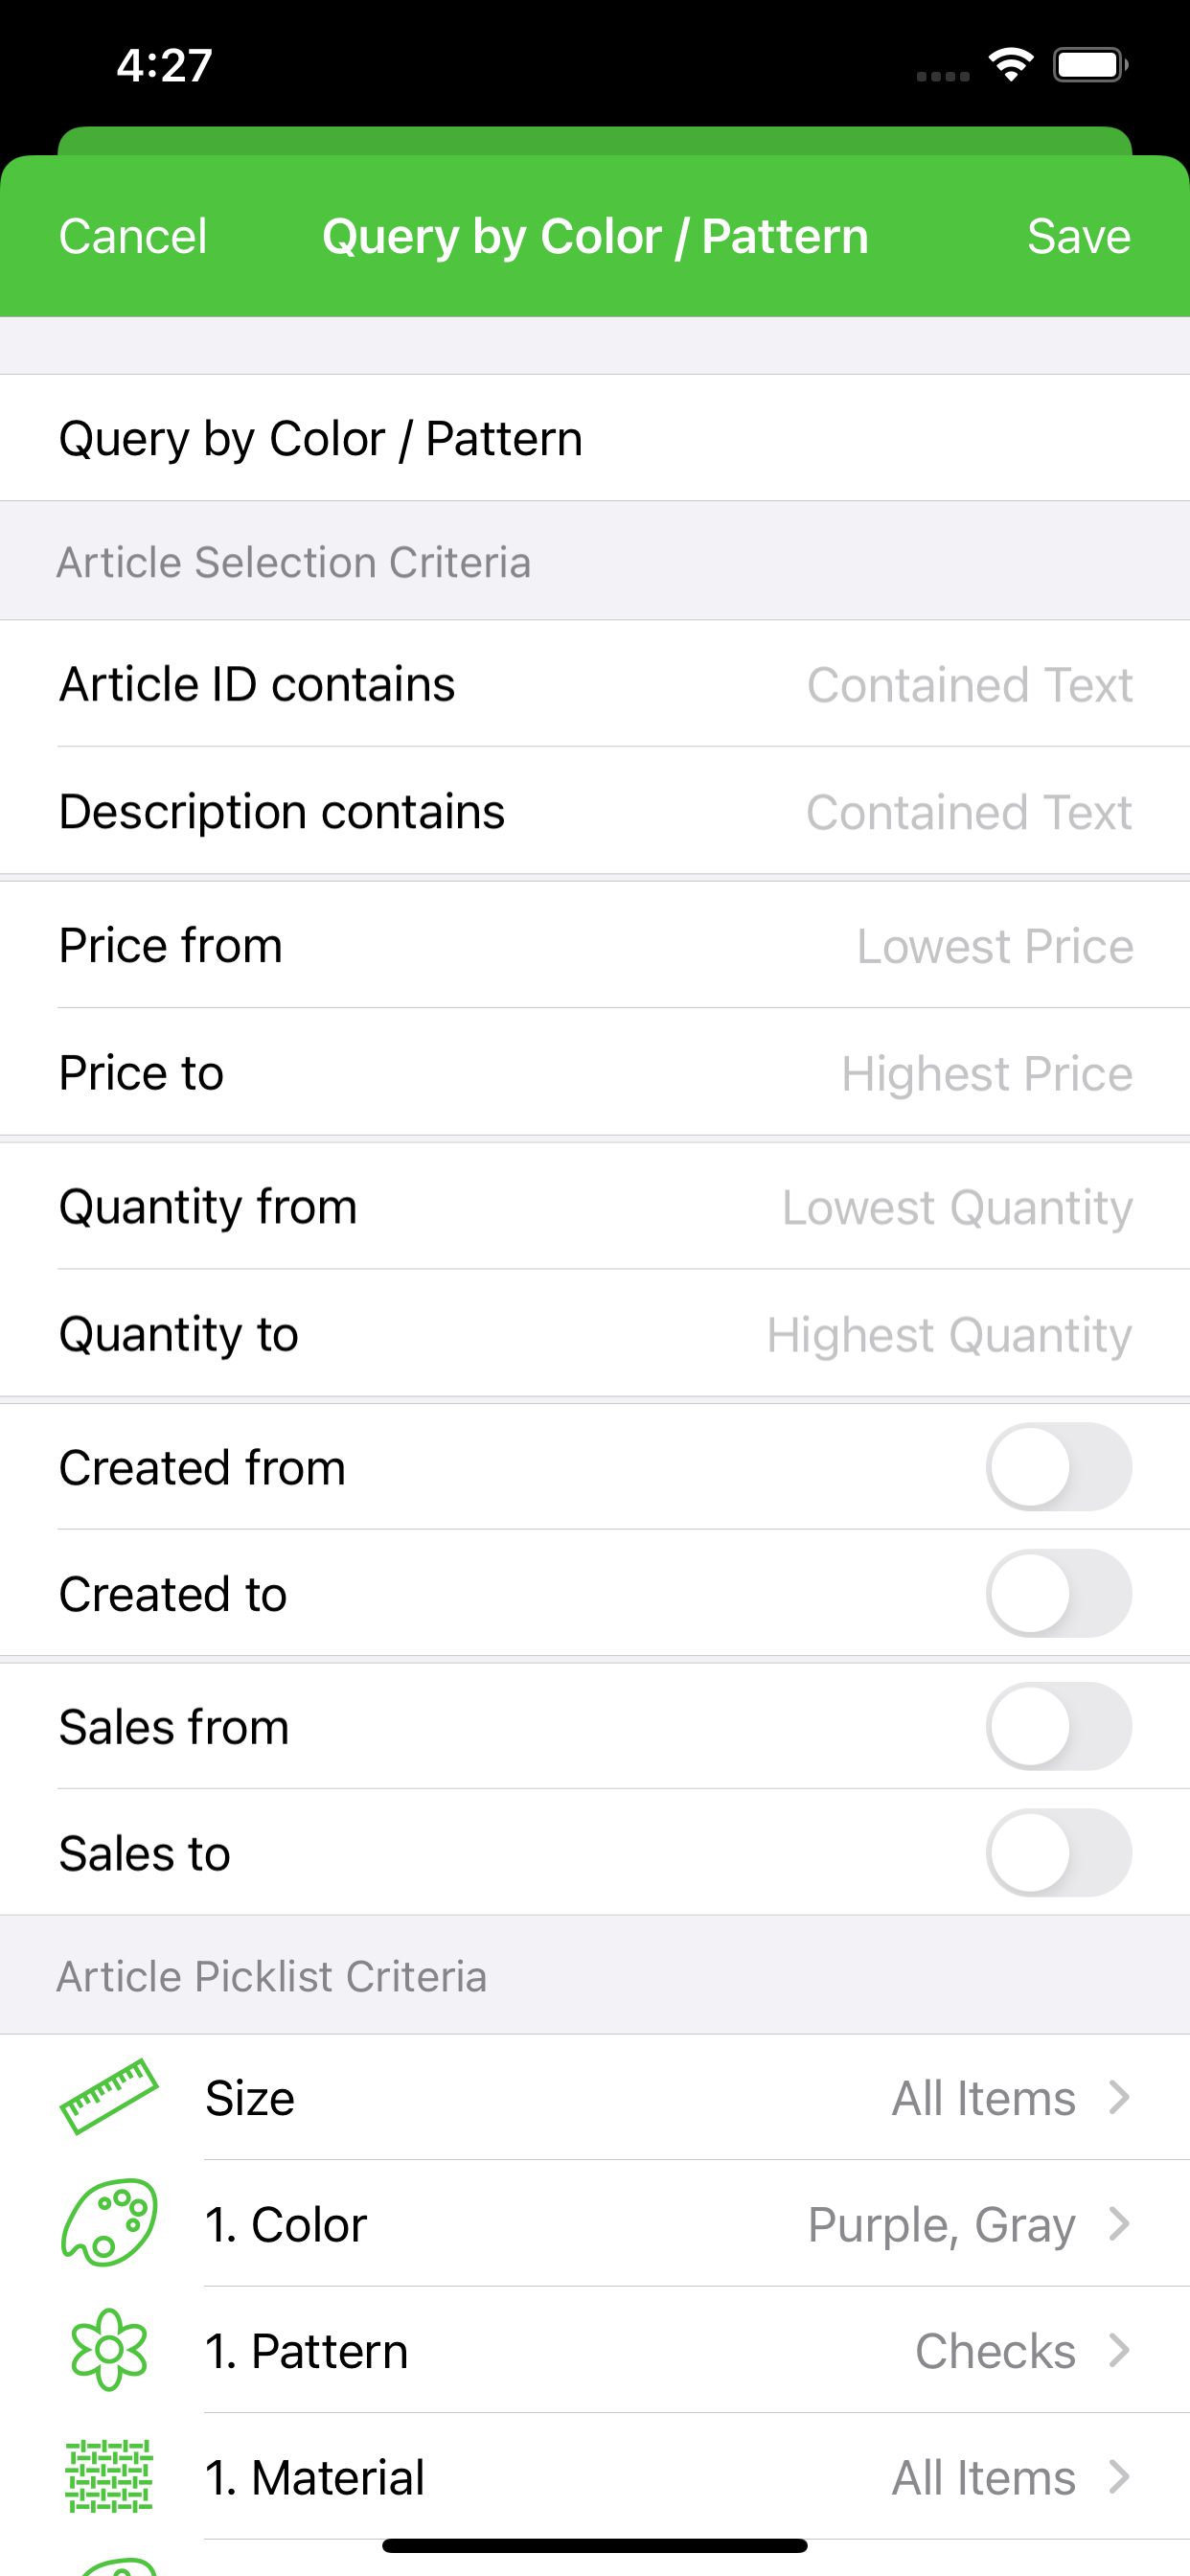Image resolution: width=1190 pixels, height=2576 pixels.
Task: Tap the Pattern flower icon
Action: point(109,2350)
